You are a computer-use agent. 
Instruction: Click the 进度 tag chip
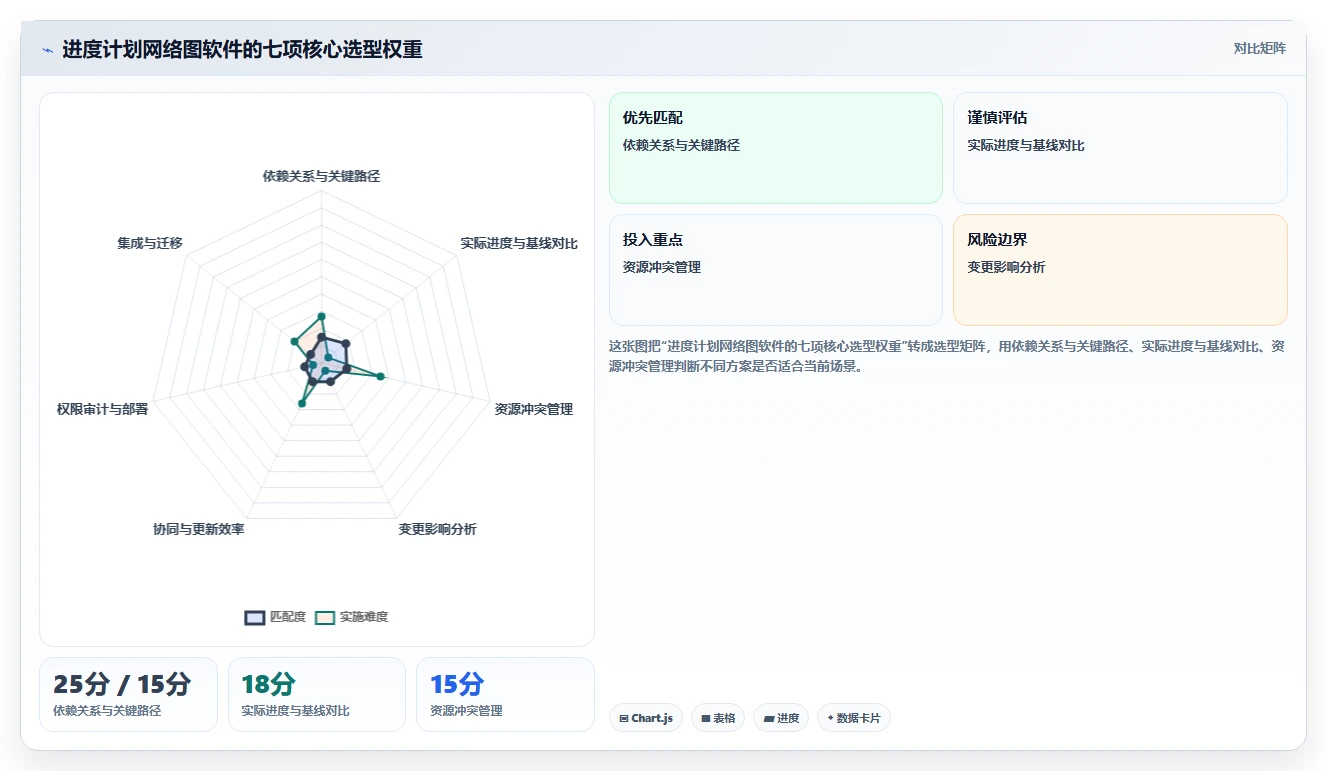tap(781, 718)
